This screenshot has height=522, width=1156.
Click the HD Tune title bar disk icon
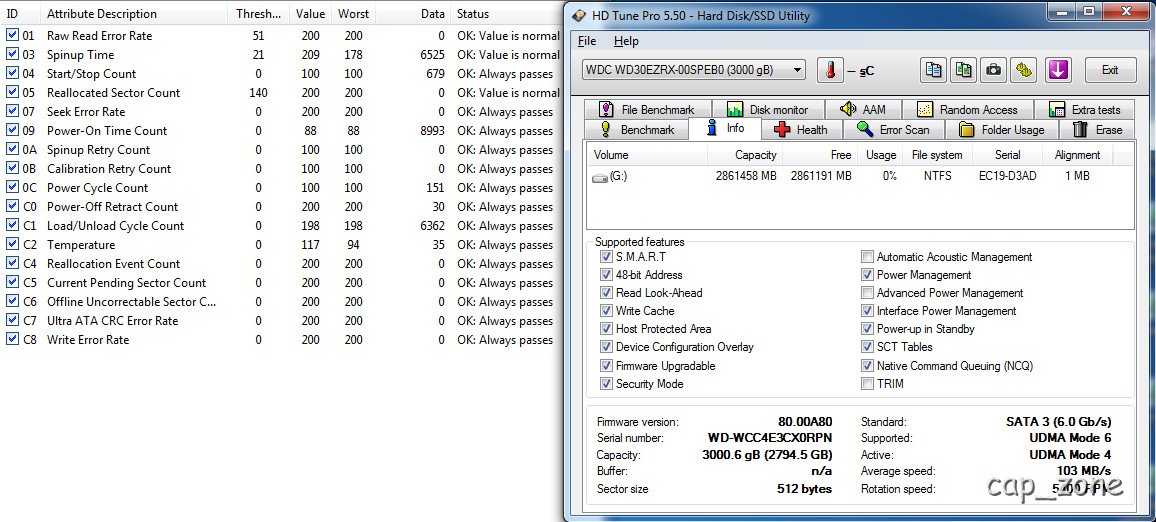click(x=581, y=15)
